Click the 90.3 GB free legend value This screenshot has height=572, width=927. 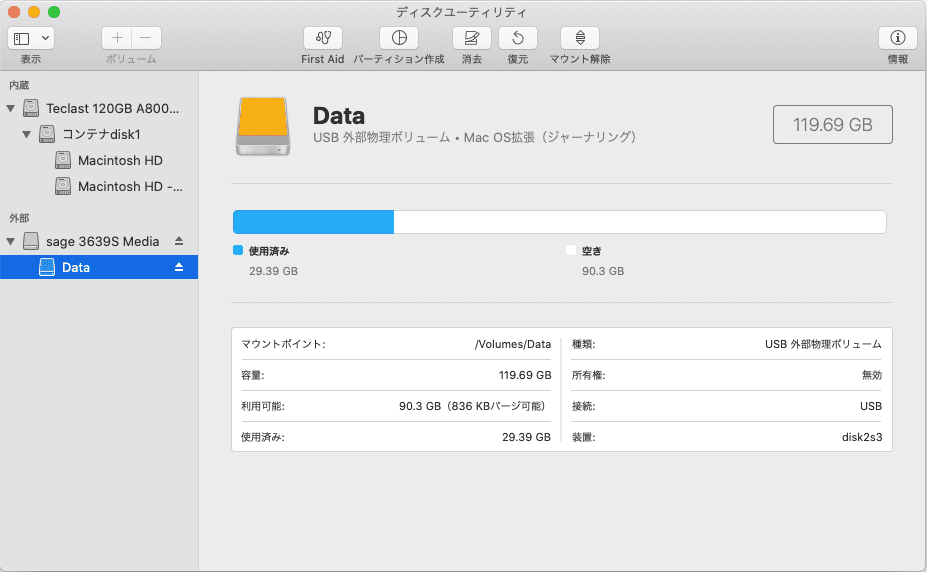[603, 271]
